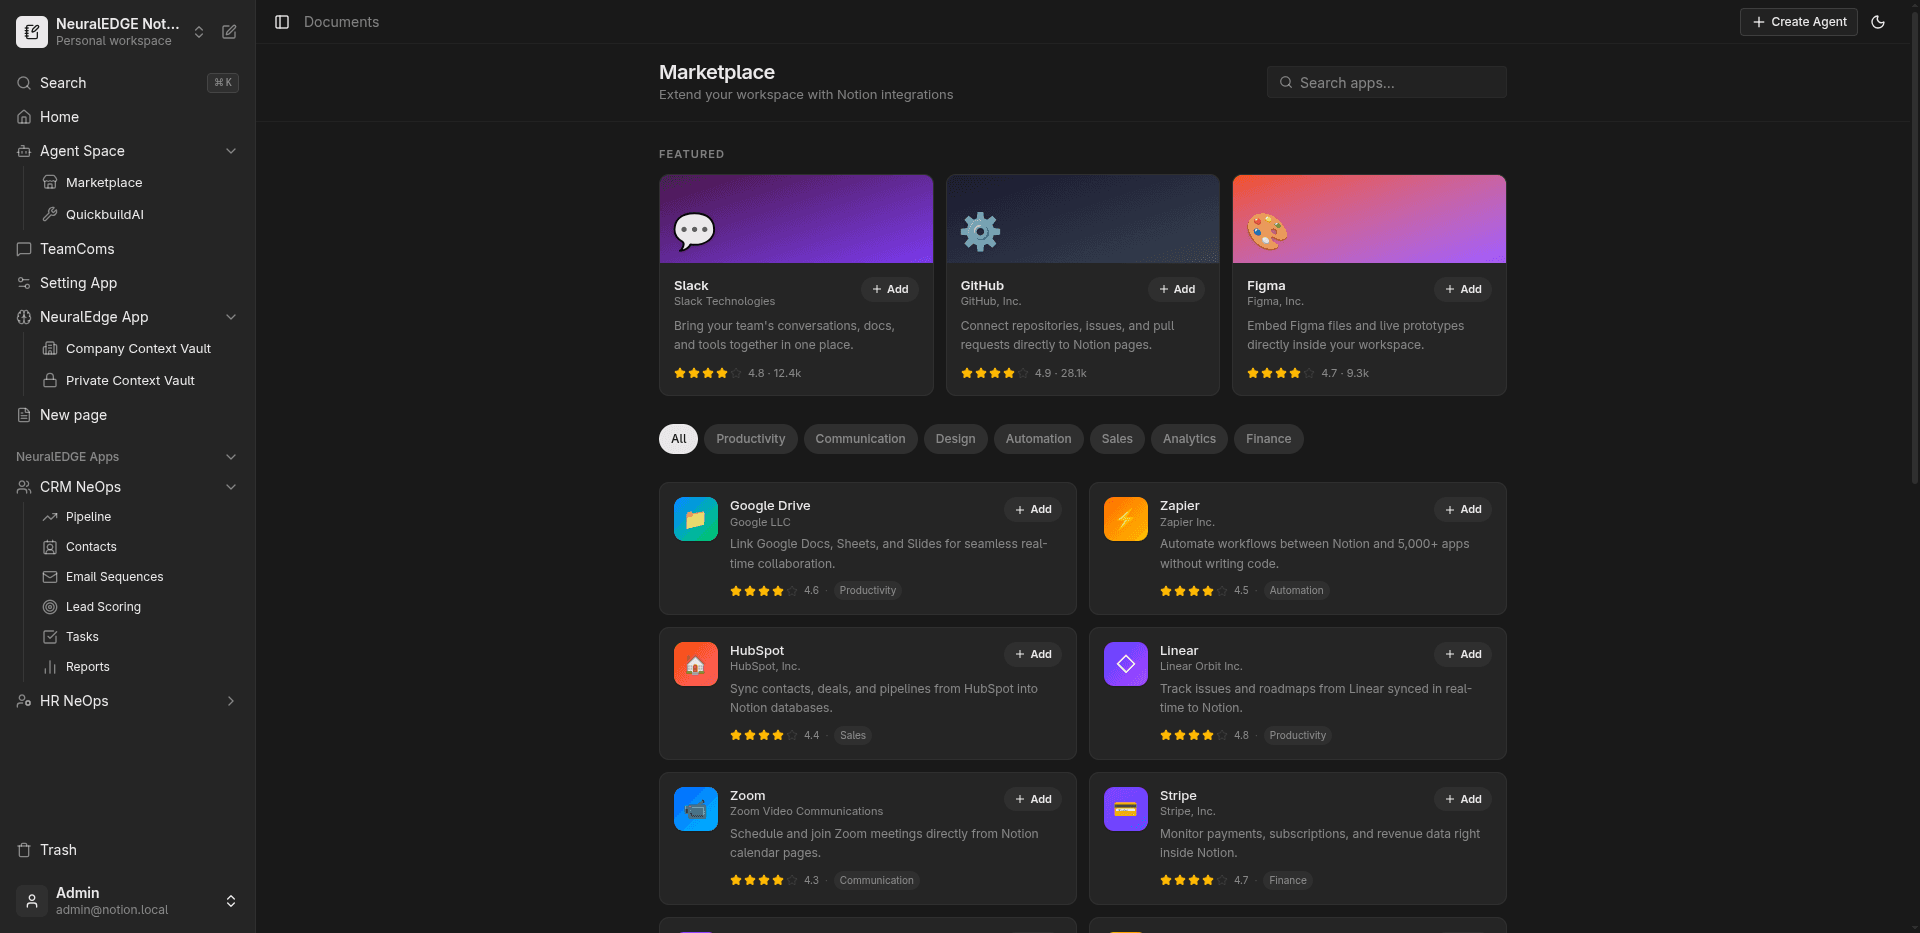Open the new page composer icon
This screenshot has width=1920, height=933.
[x=229, y=32]
